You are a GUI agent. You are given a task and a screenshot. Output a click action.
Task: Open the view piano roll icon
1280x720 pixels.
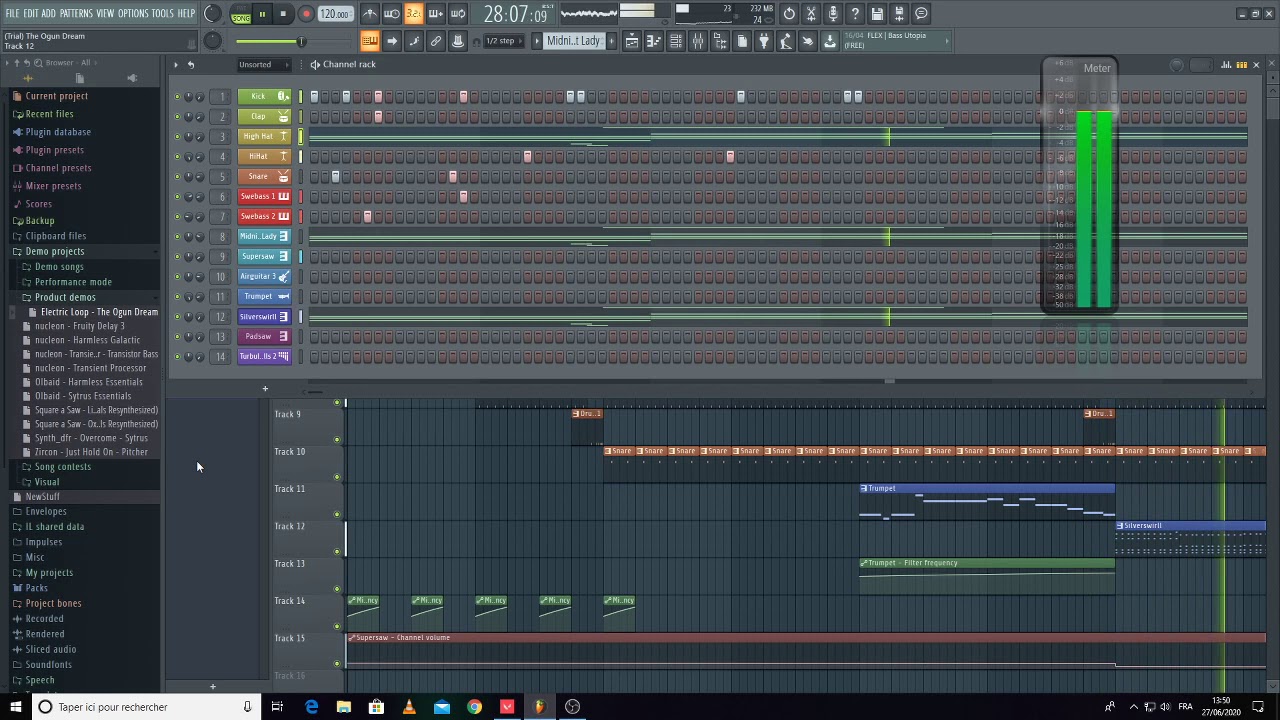point(654,41)
